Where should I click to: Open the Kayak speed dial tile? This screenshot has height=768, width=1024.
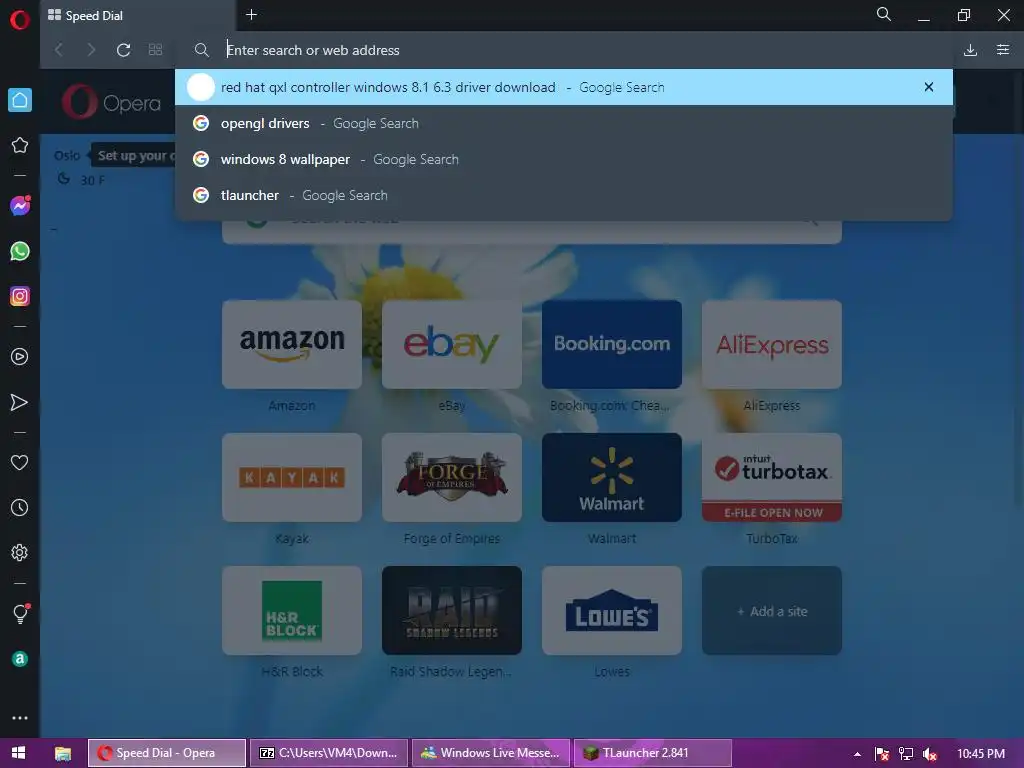[x=292, y=477]
